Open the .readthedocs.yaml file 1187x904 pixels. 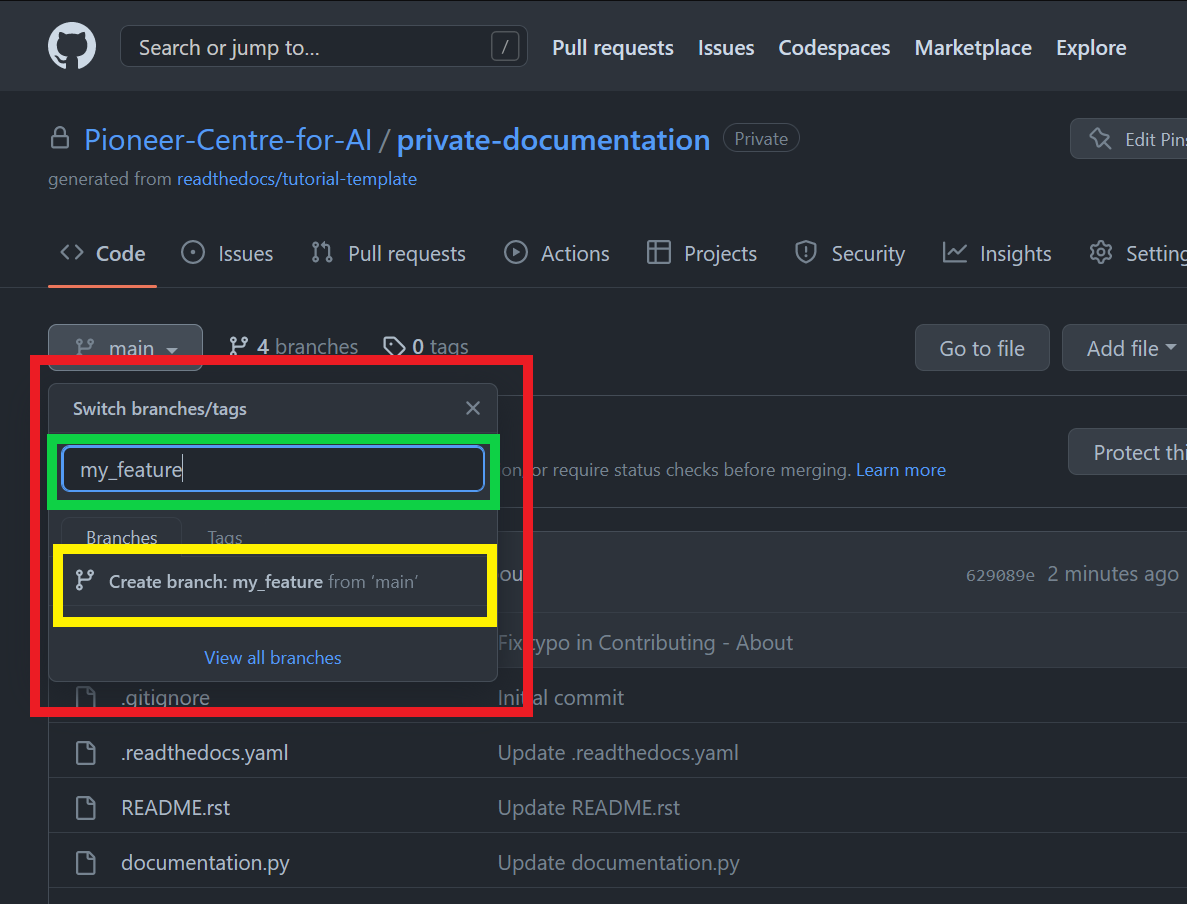pos(204,753)
